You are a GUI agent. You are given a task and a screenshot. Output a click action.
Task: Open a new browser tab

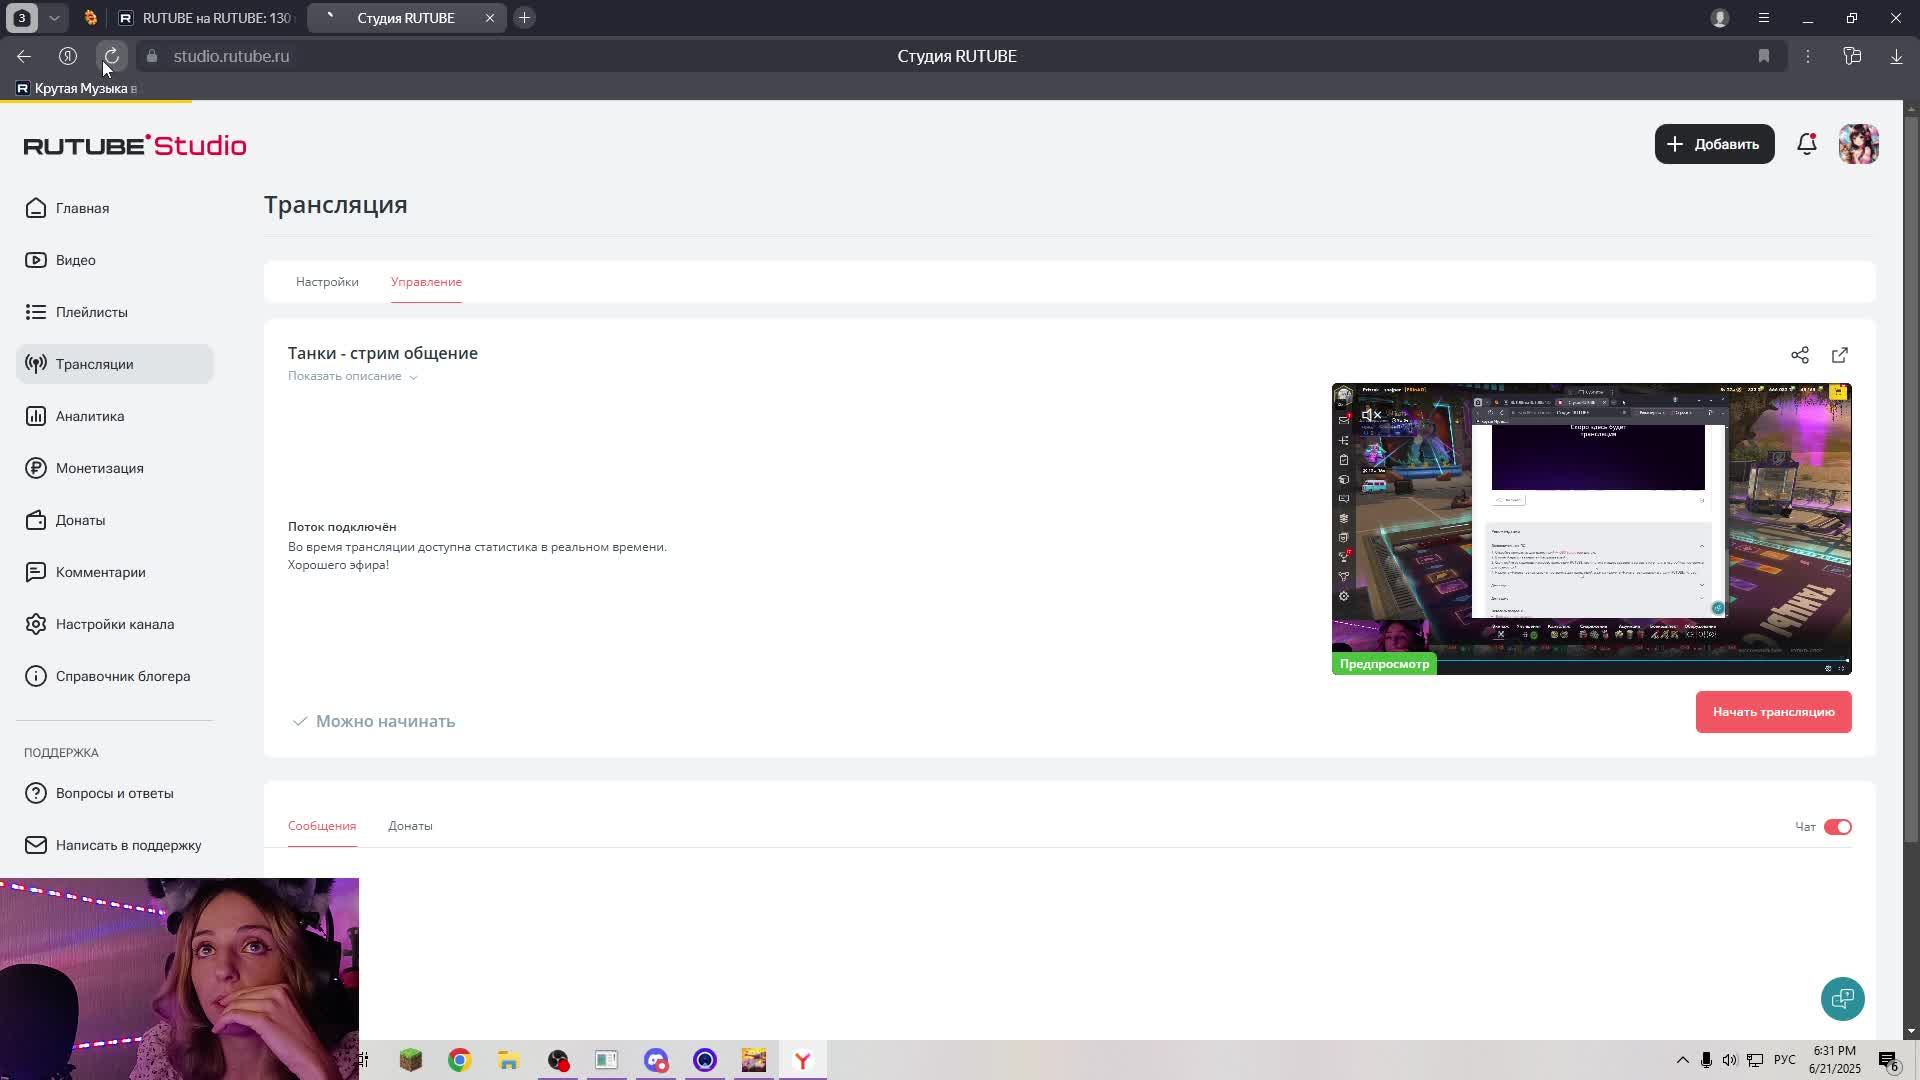pyautogui.click(x=524, y=18)
